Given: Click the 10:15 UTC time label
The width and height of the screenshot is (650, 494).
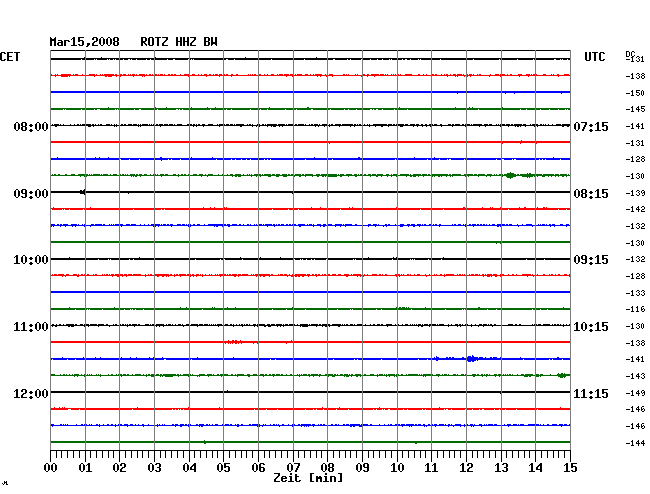Looking at the screenshot, I should pyautogui.click(x=591, y=327).
